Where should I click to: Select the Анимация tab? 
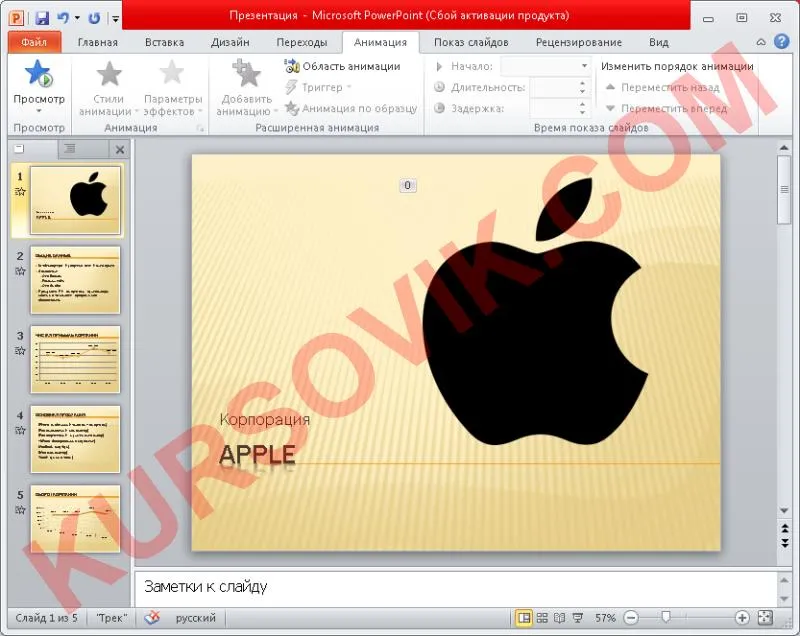tap(380, 42)
